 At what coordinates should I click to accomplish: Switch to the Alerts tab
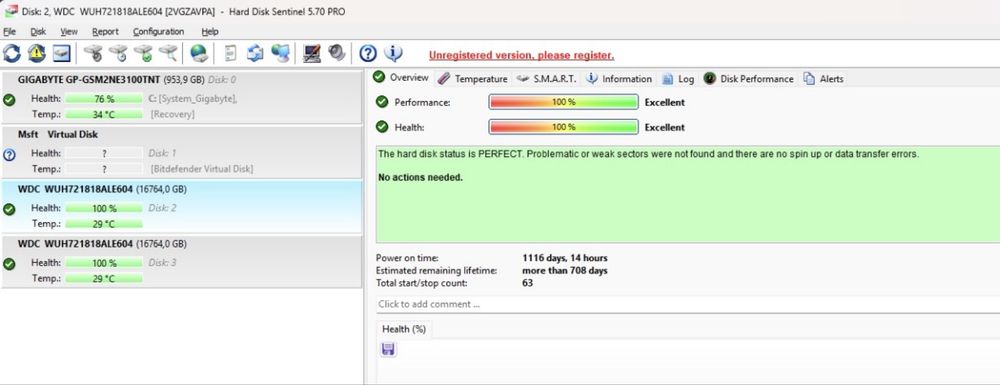pos(823,78)
